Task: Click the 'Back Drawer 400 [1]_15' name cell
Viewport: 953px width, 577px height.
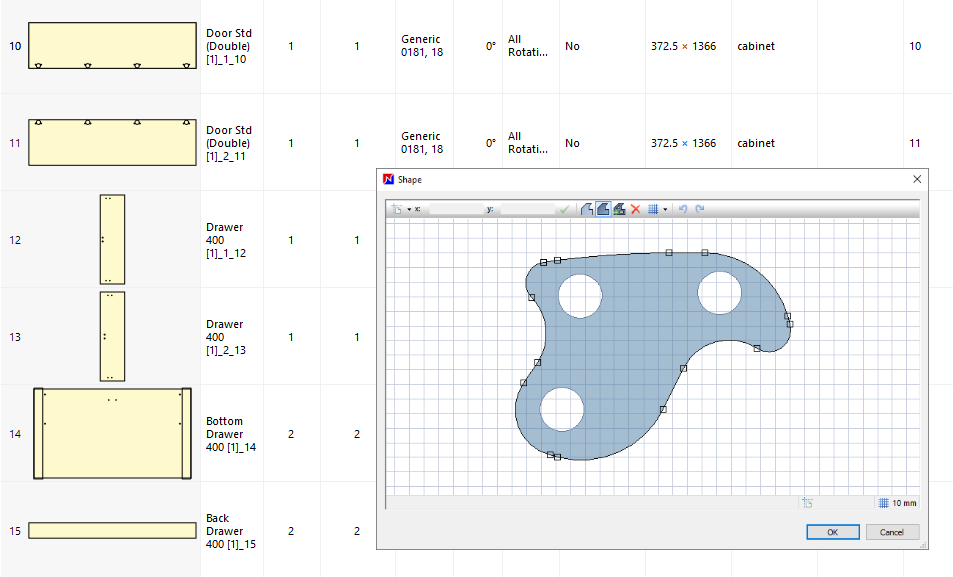Action: (231, 531)
